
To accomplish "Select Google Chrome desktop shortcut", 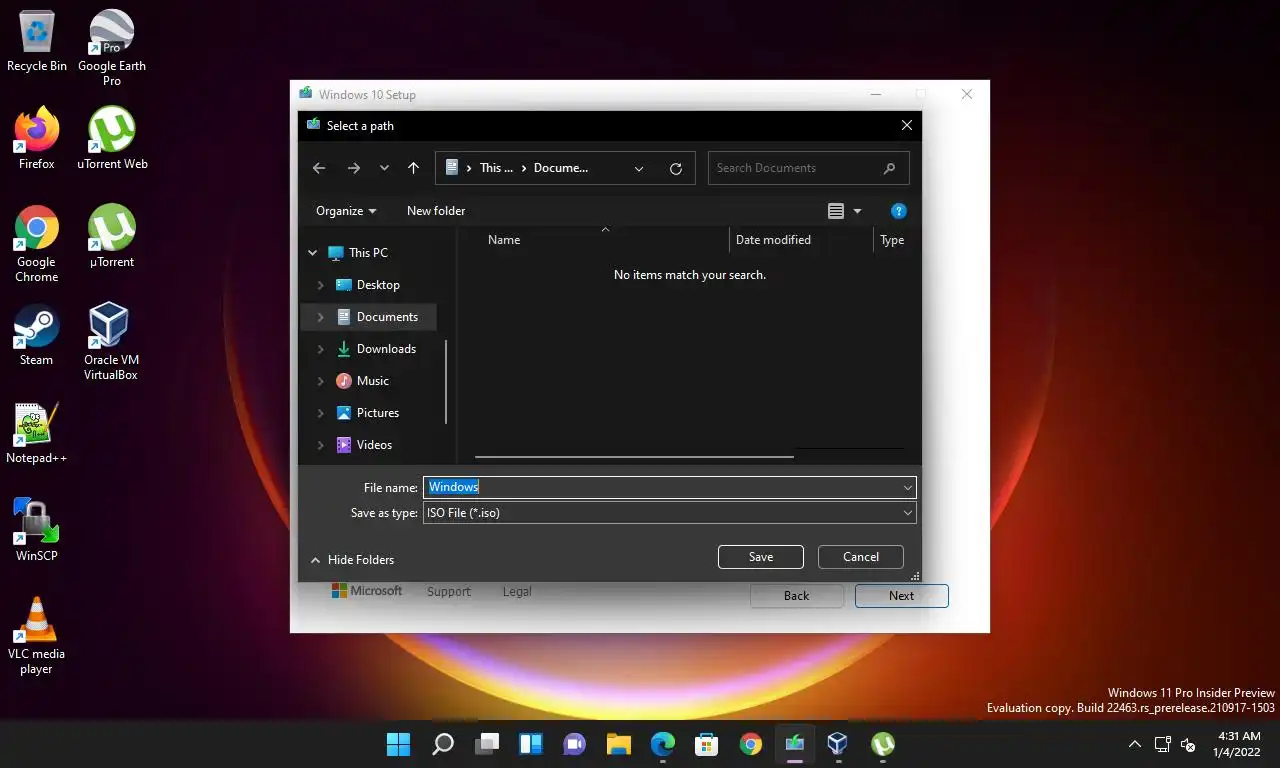I will point(37,244).
